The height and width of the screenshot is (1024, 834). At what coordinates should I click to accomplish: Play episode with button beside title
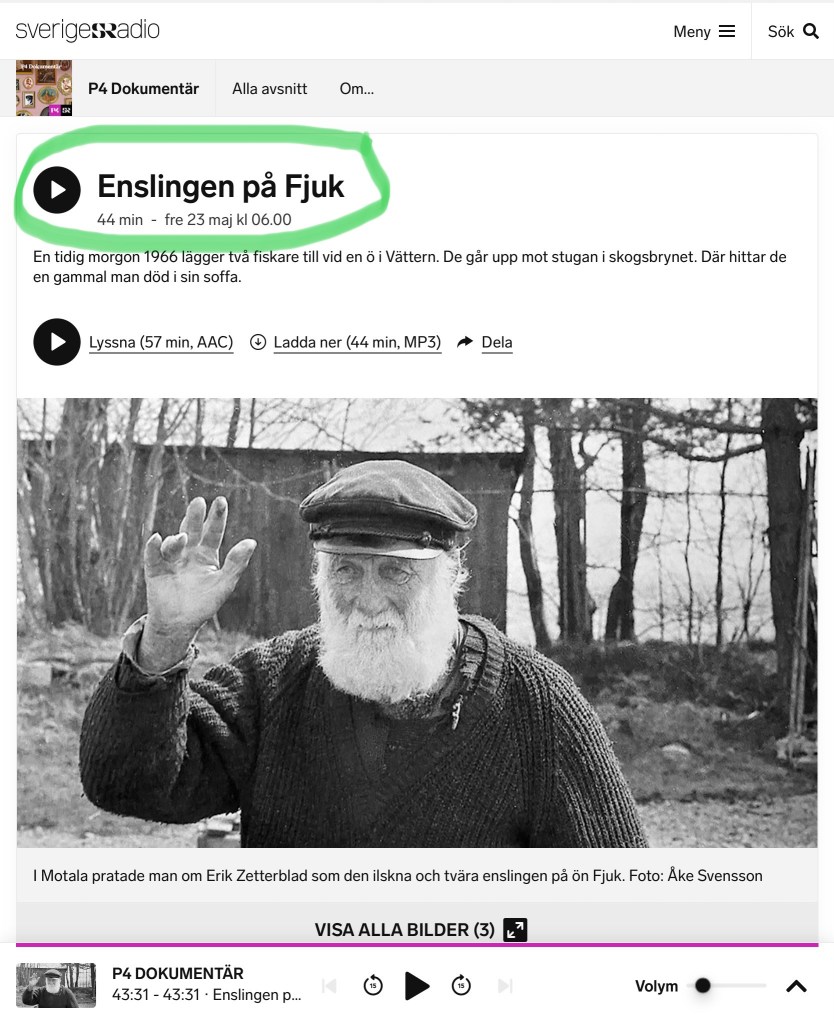57,190
